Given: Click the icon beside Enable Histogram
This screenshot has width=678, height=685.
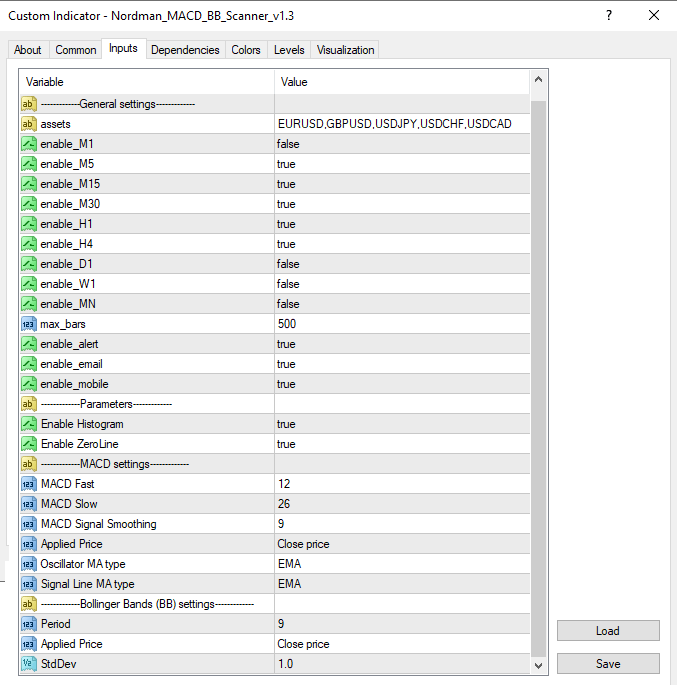Looking at the screenshot, I should [x=28, y=424].
